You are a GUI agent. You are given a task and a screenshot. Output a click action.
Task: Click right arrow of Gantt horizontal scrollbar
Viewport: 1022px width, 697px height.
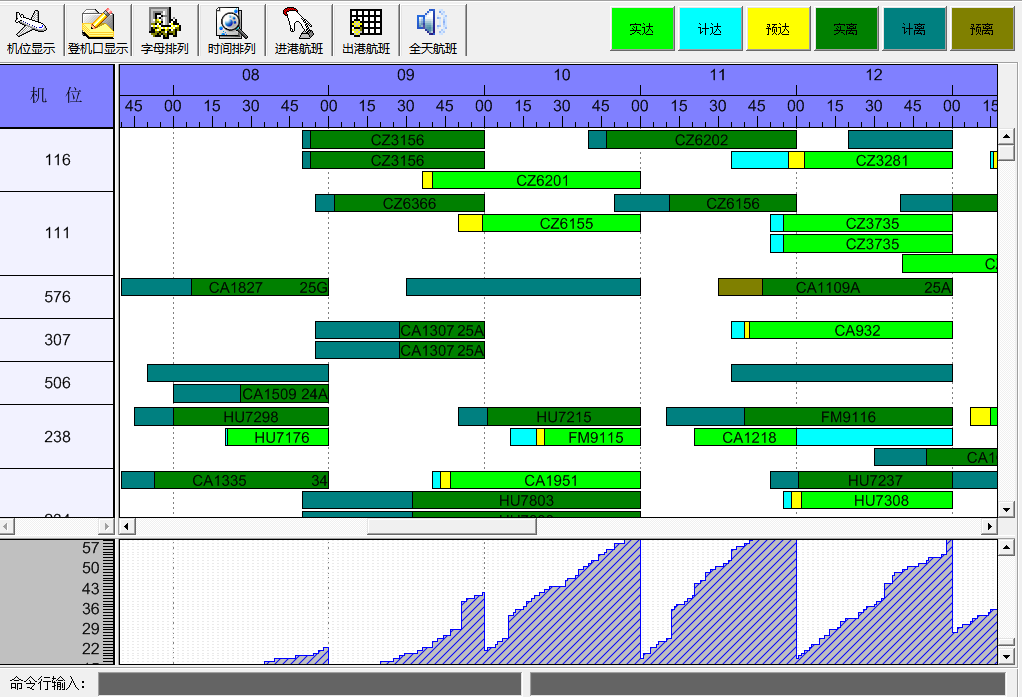[991, 526]
